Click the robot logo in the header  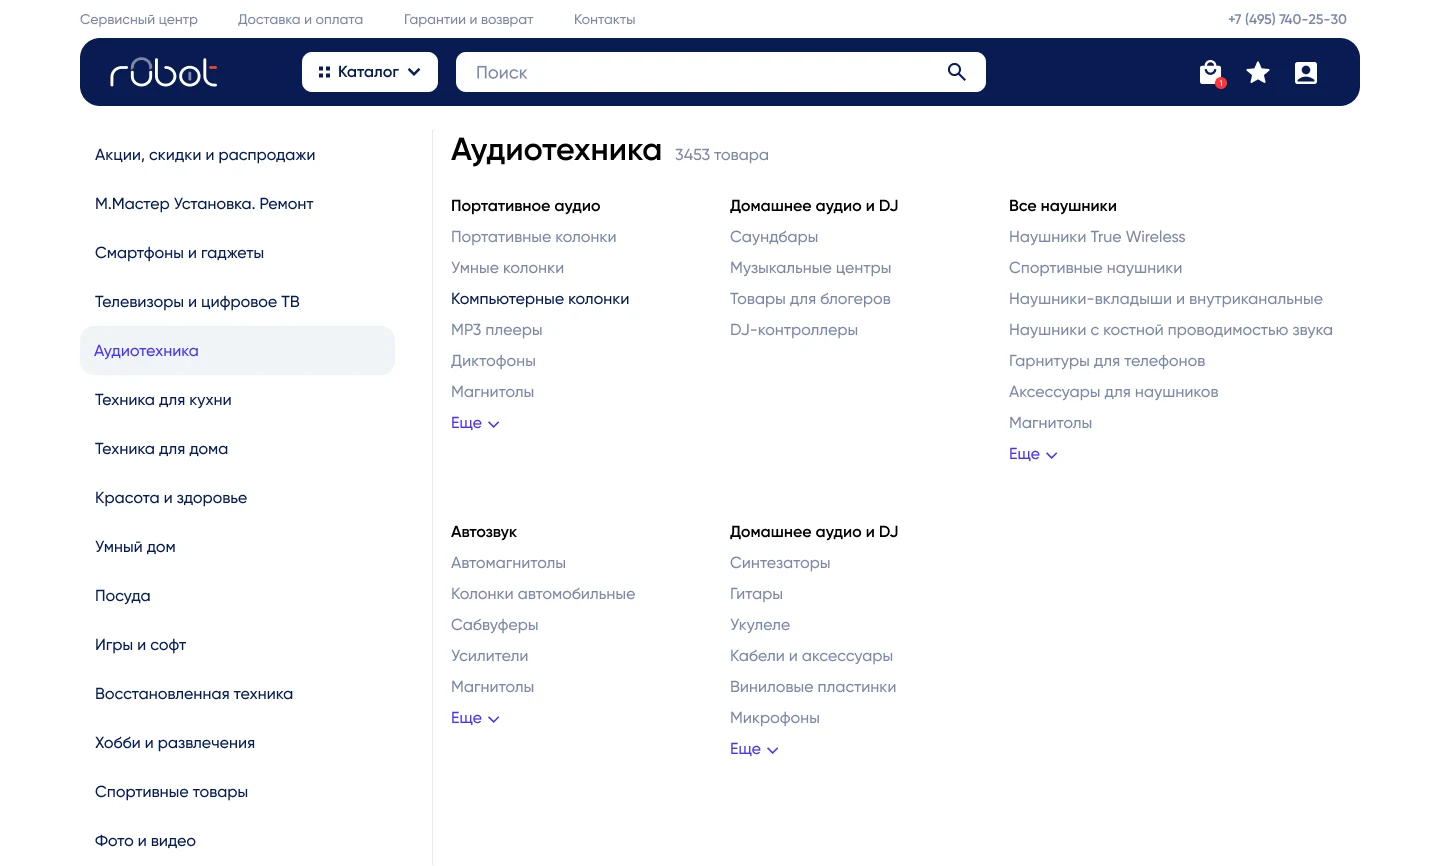164,72
